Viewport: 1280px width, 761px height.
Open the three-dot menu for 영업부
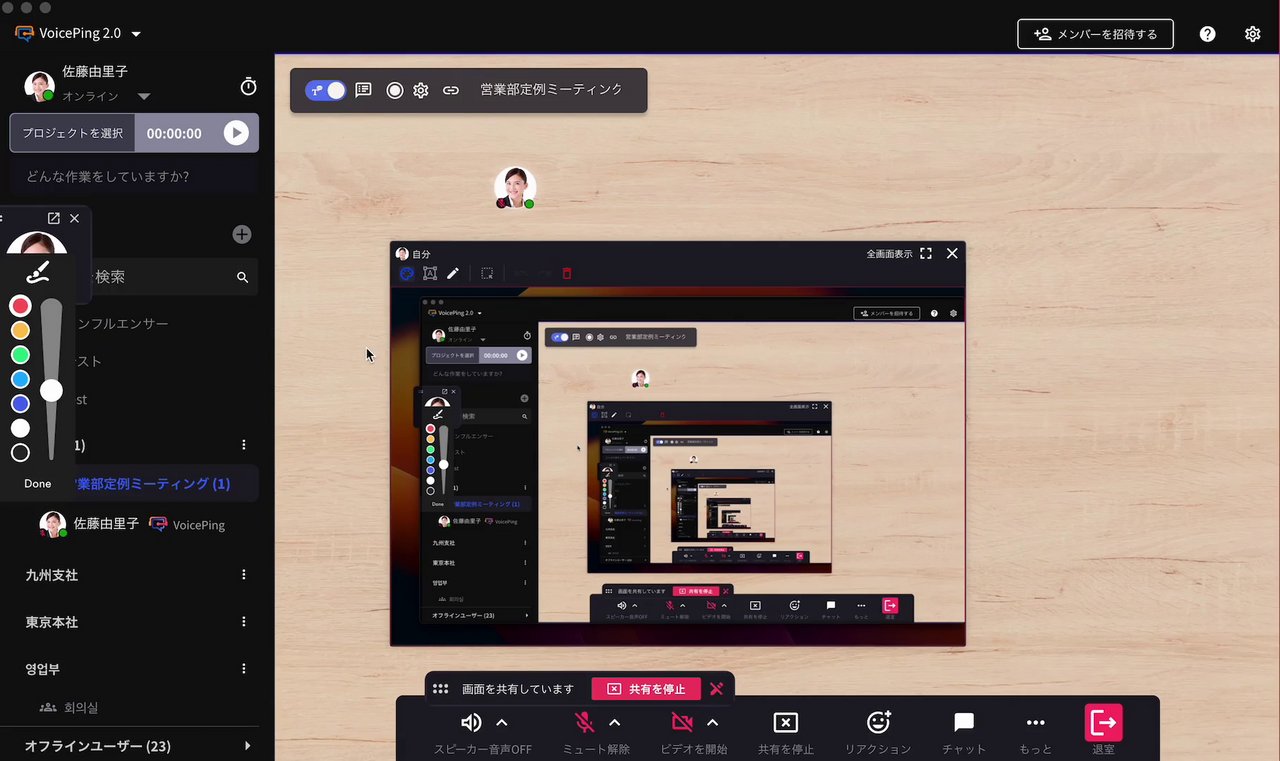coord(243,668)
